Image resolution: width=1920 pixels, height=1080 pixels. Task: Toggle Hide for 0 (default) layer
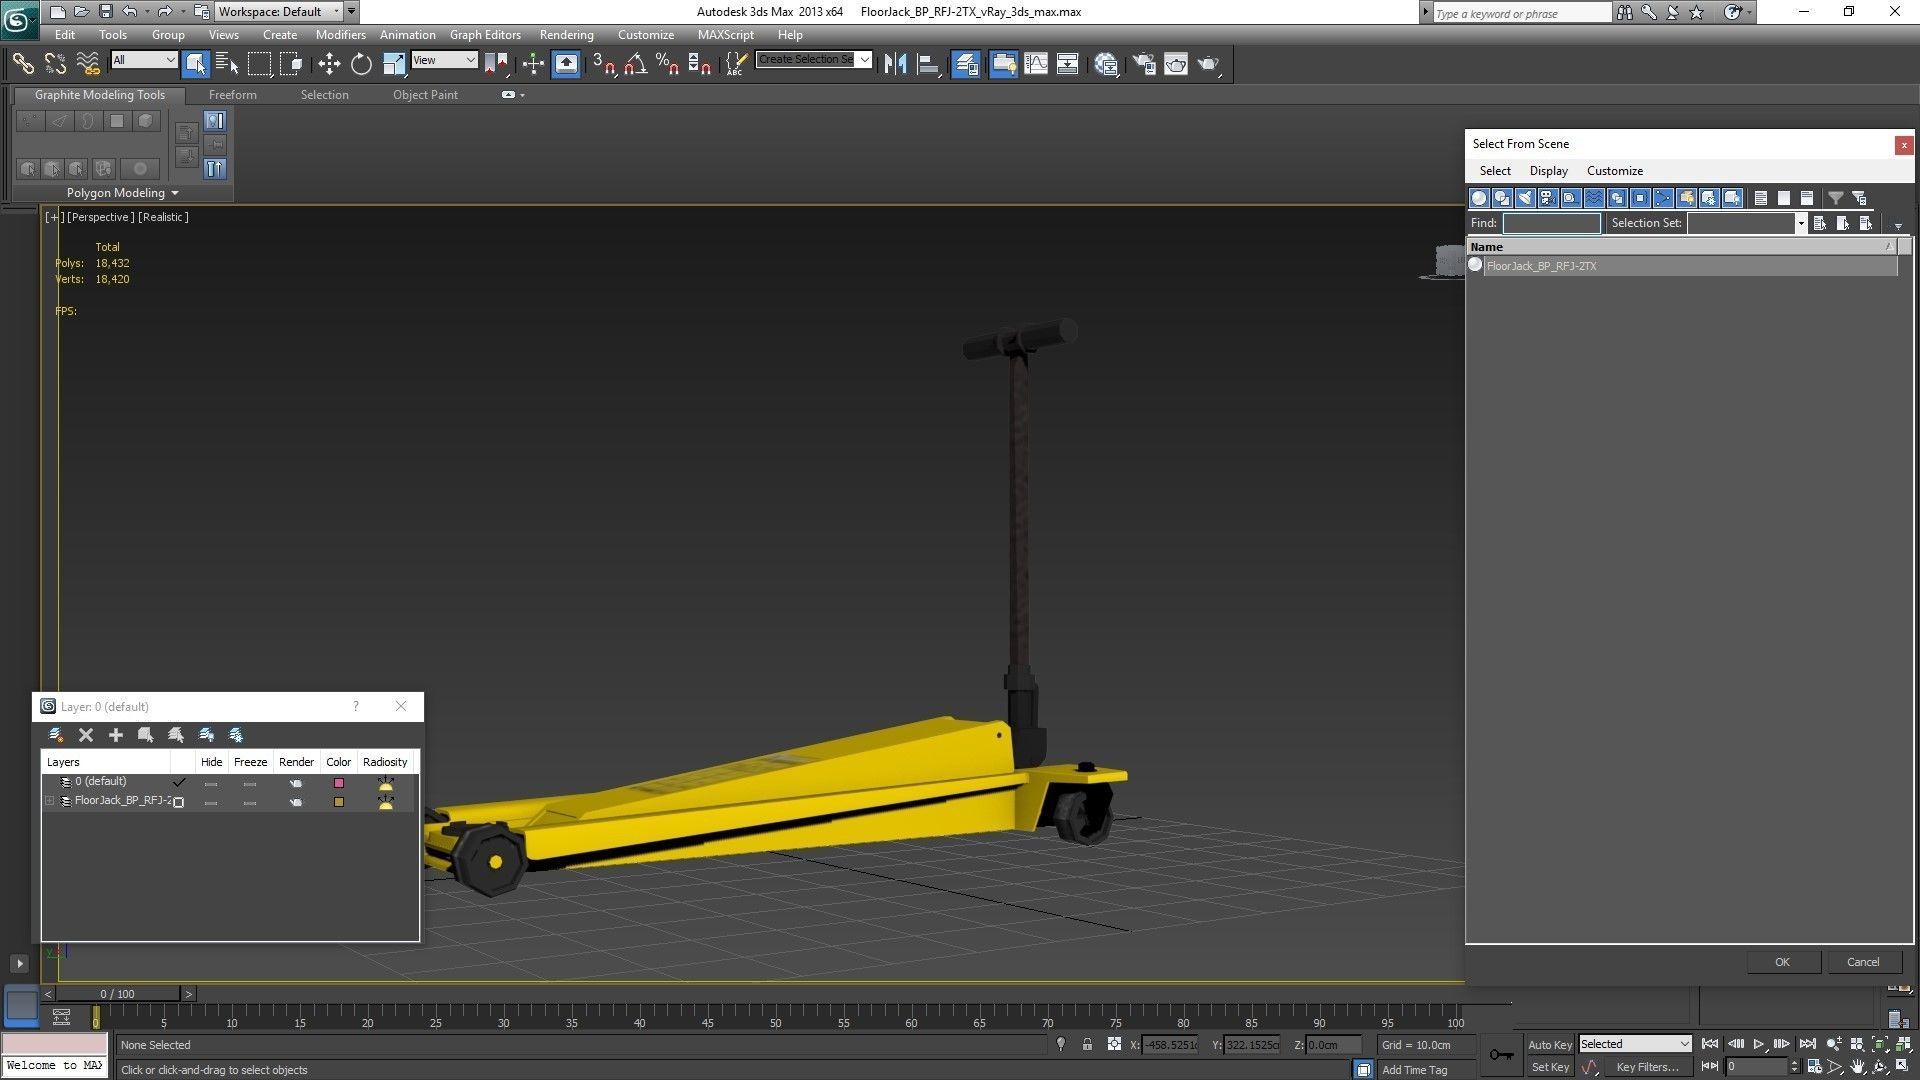tap(211, 783)
